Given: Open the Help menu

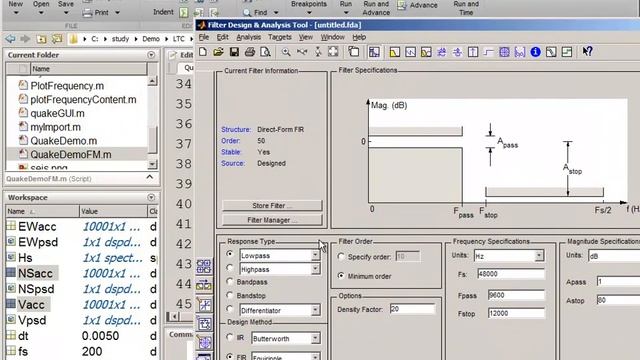Looking at the screenshot, I should (x=359, y=37).
